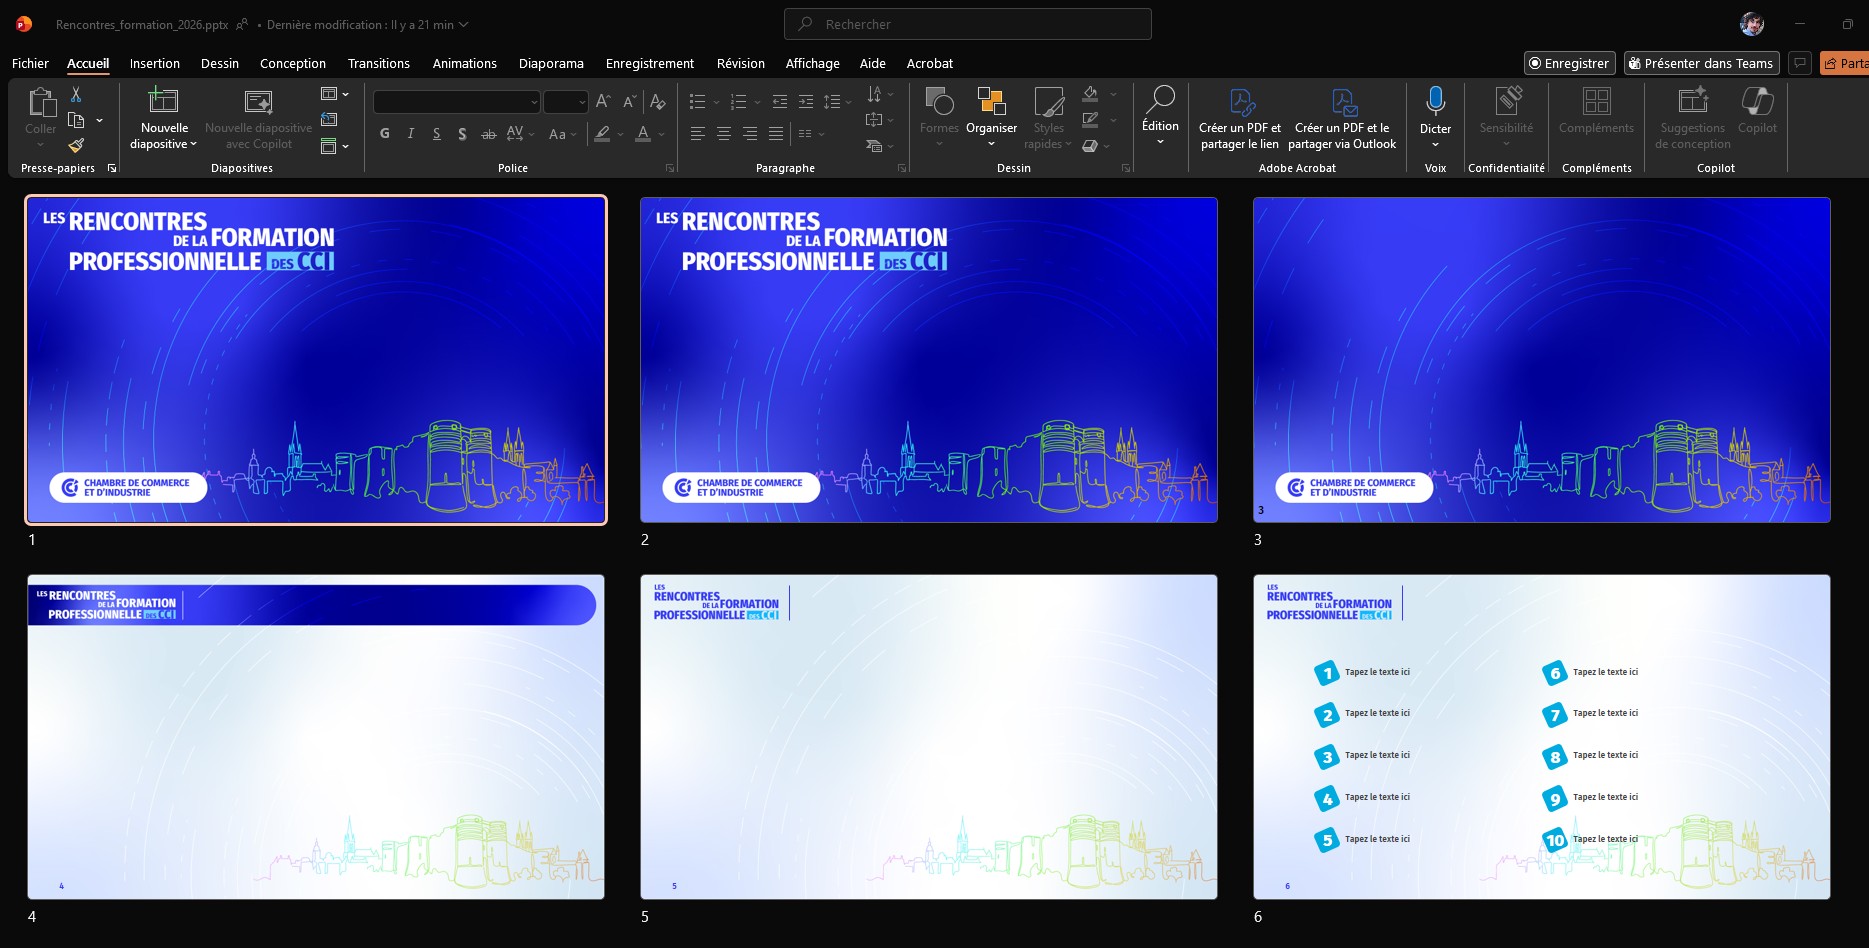
Task: Toggle underline (S) formatting
Action: [437, 134]
